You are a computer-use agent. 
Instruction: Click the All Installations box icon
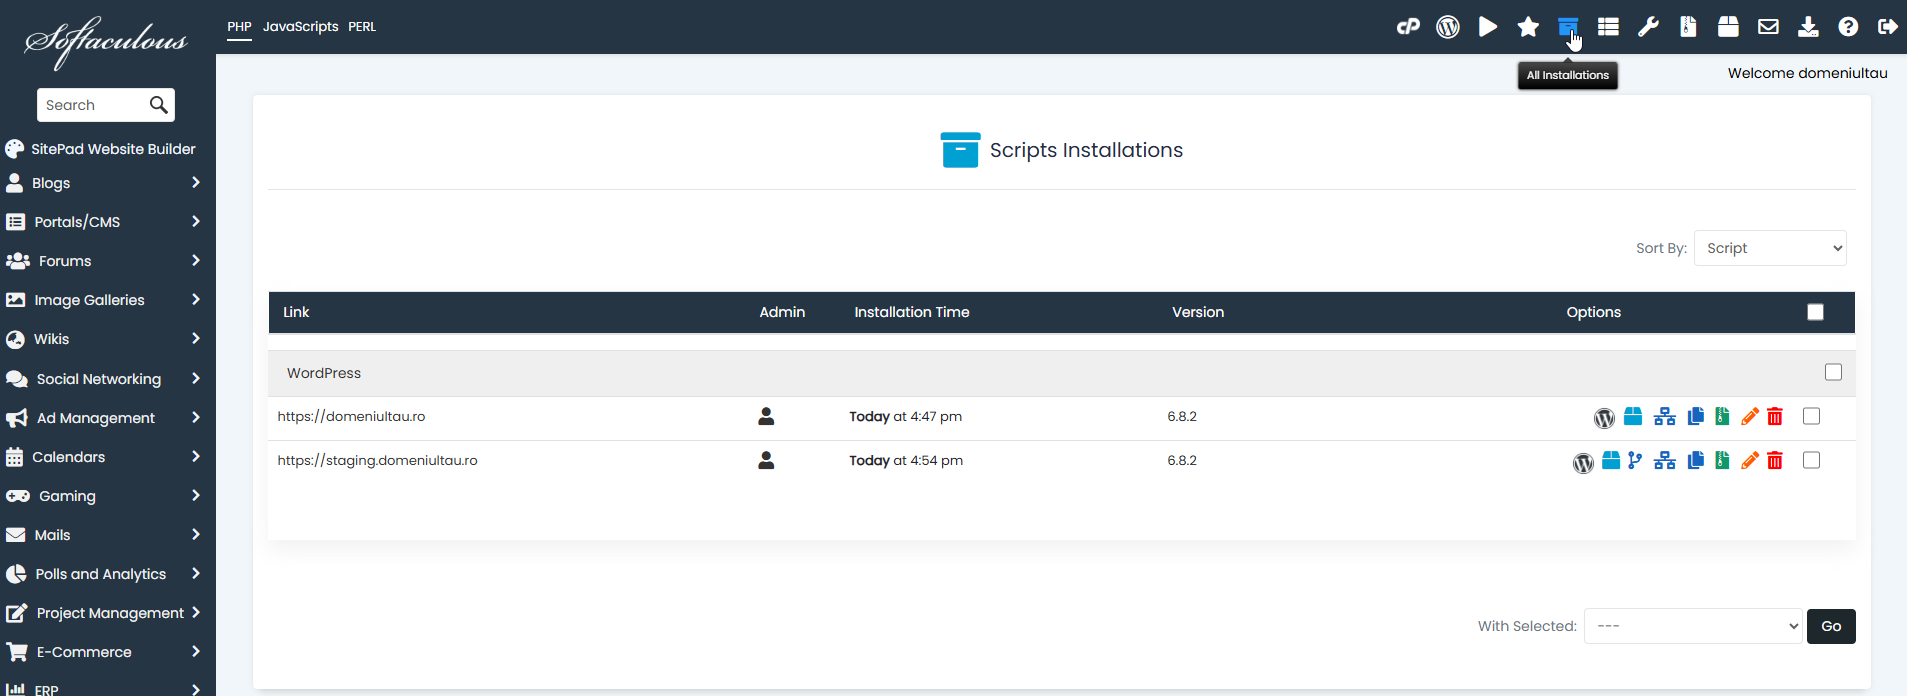click(1568, 27)
